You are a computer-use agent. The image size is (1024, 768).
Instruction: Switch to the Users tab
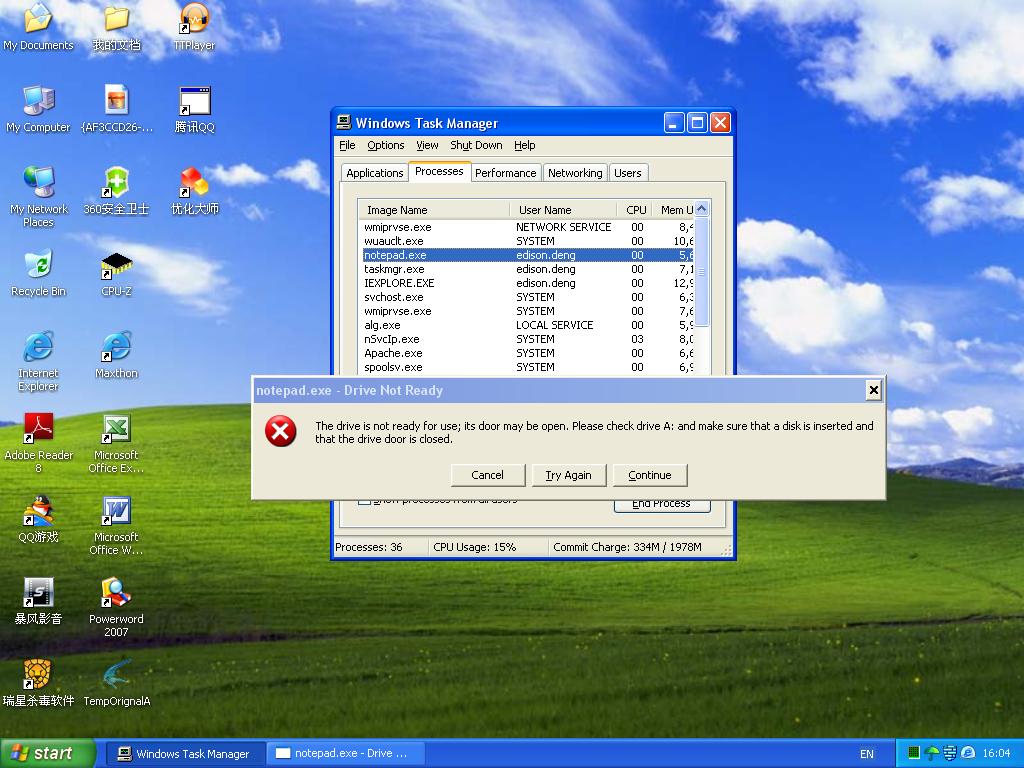(628, 173)
